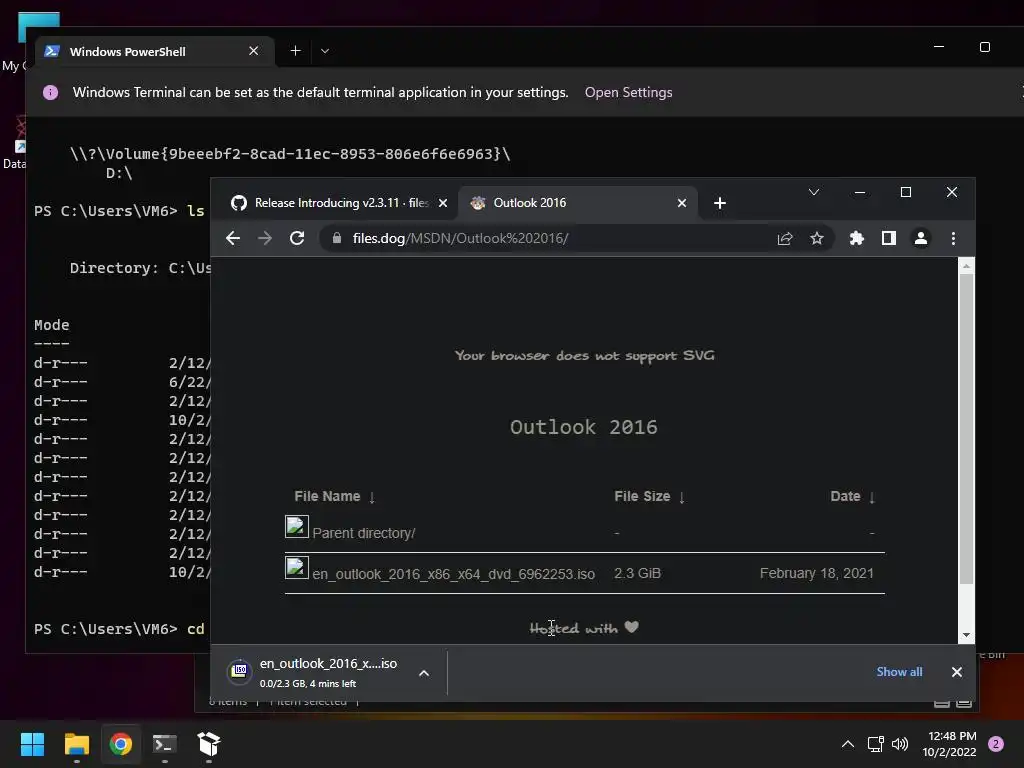1024x768 pixels.
Task: Close the Windows PowerShell tab
Action: [253, 51]
